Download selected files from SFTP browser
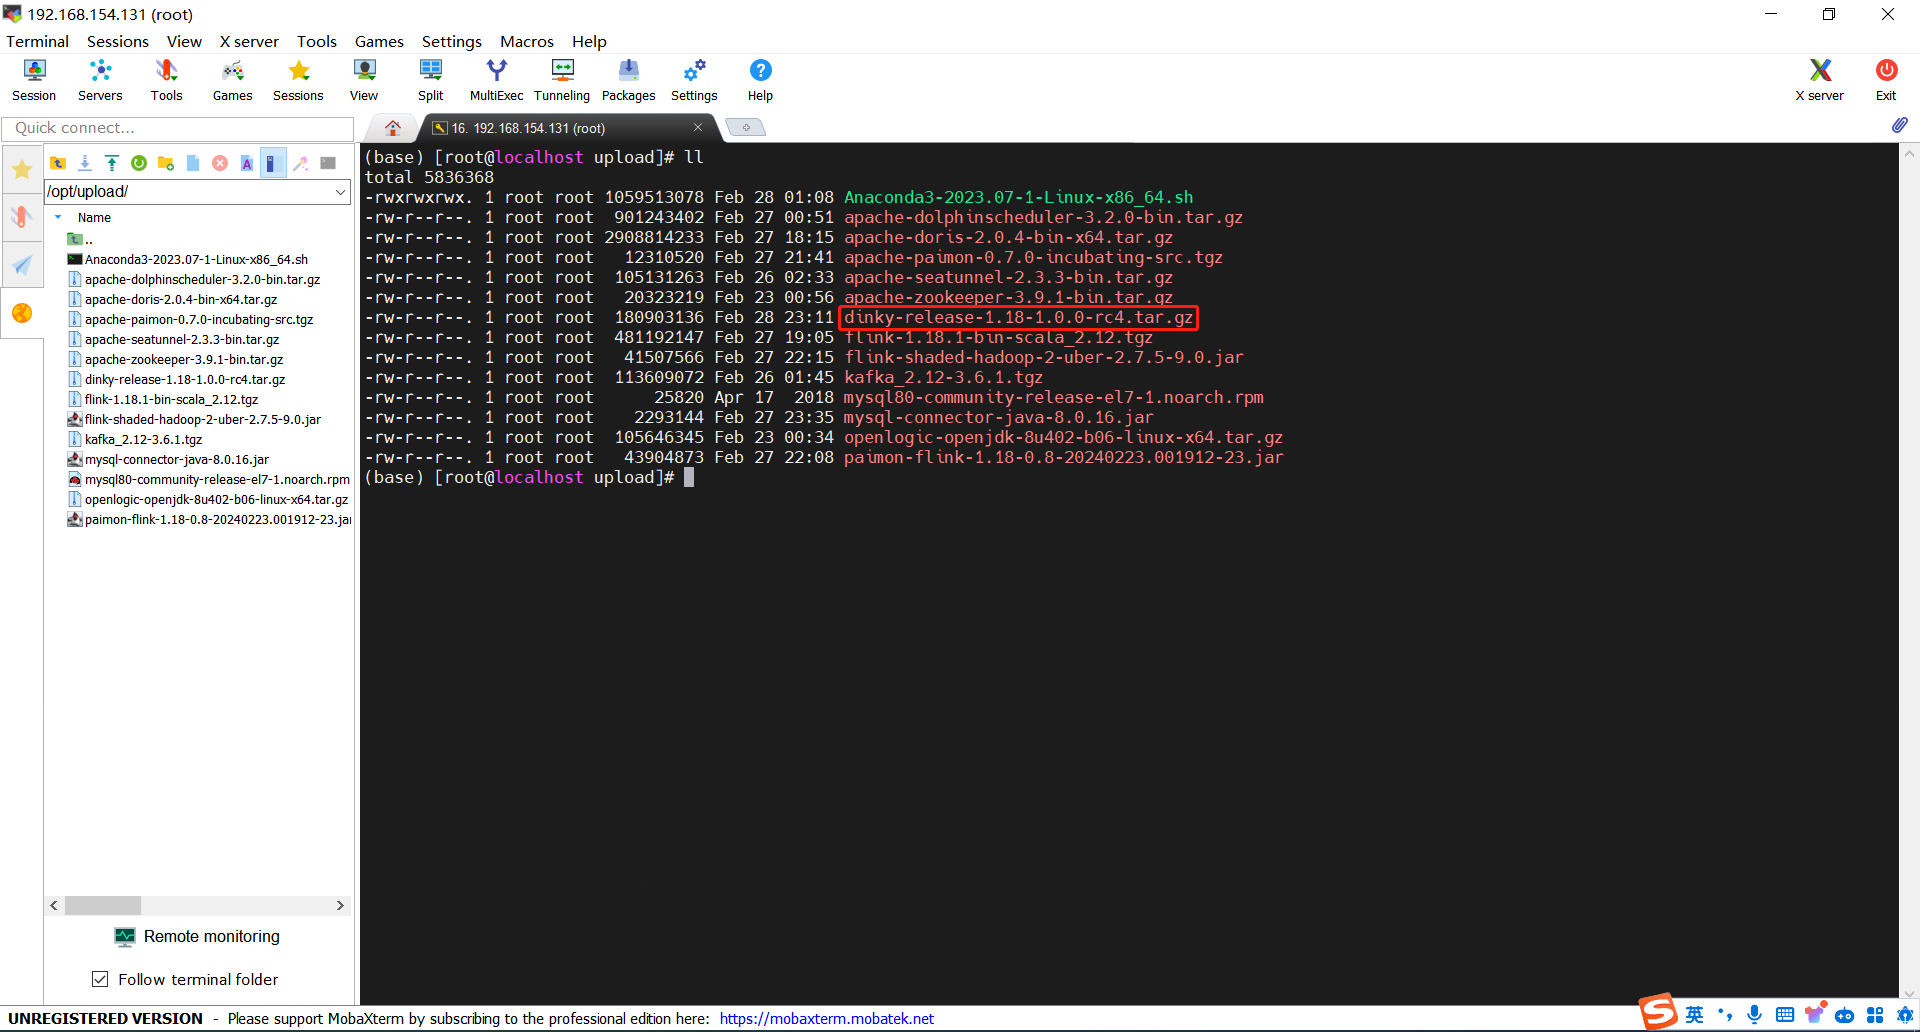Screen dimensions: 1920x1032 85,163
